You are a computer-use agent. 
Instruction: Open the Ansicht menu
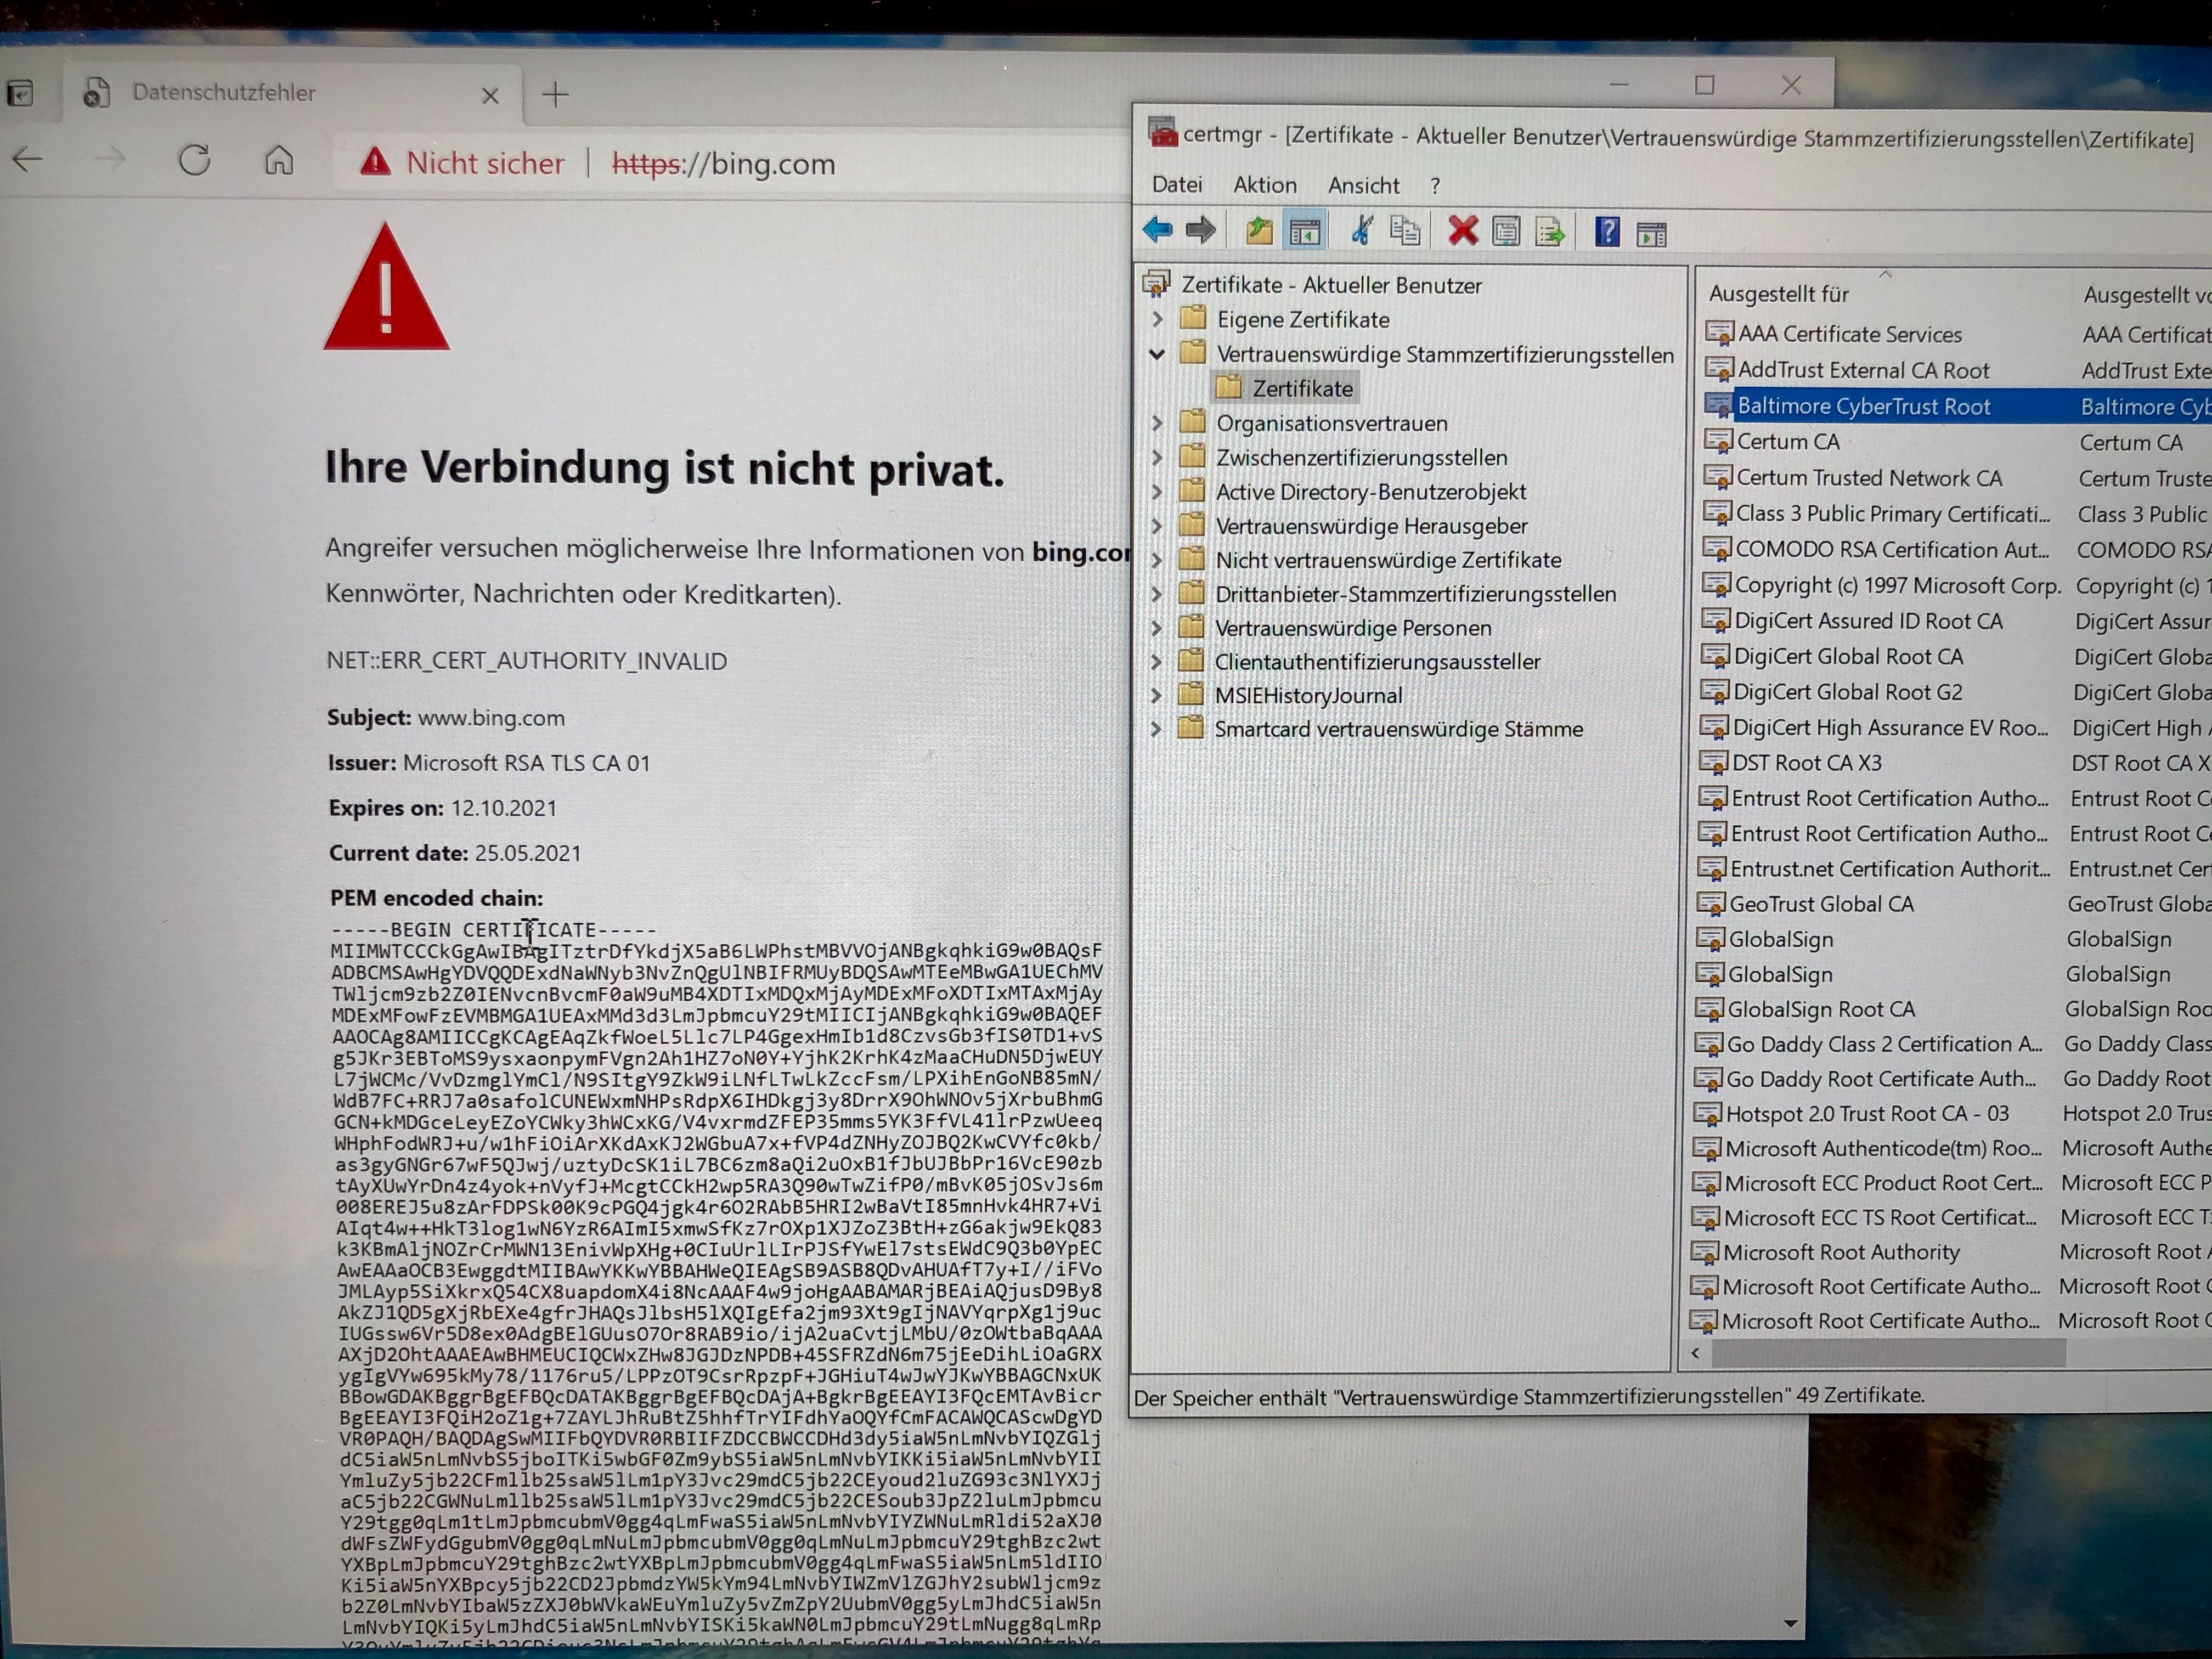click(x=1363, y=186)
